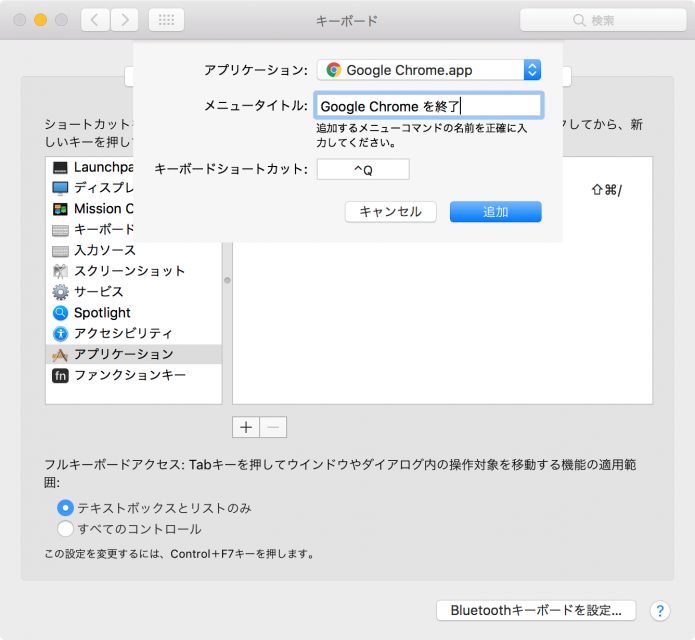Image resolution: width=695 pixels, height=640 pixels.
Task: Select the Spotlight magnifier icon
Action: (x=60, y=313)
